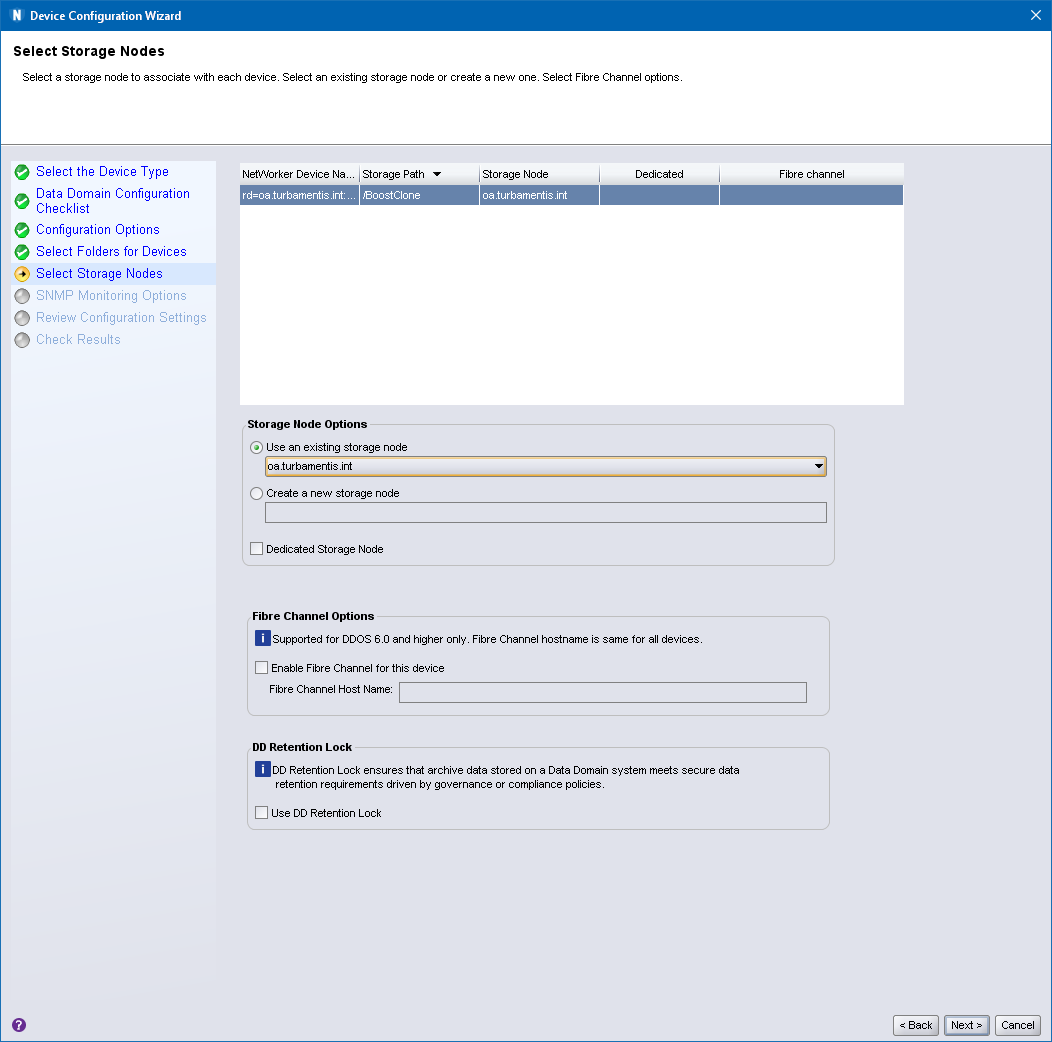Enable Fibre Channel for this device
This screenshot has height=1042, width=1052.
coord(261,667)
